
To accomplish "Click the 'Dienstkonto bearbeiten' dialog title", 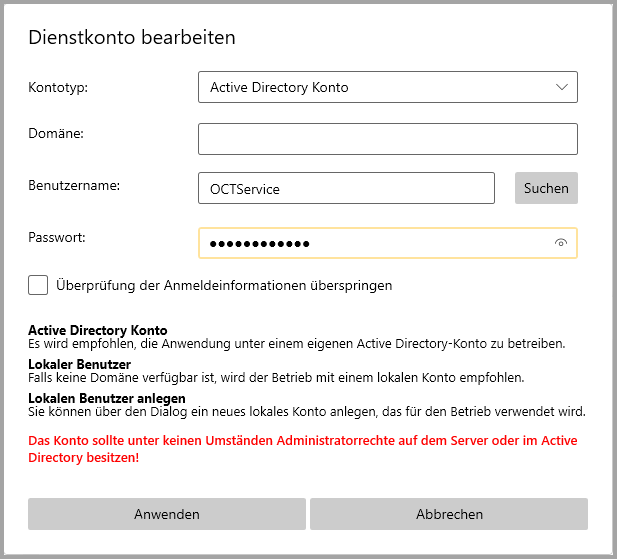I will (x=132, y=38).
